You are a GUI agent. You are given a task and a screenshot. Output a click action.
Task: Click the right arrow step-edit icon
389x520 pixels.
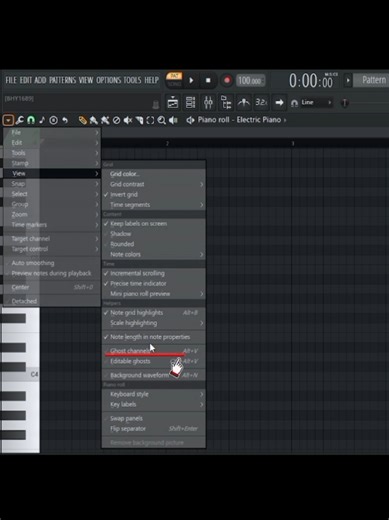pos(279,102)
